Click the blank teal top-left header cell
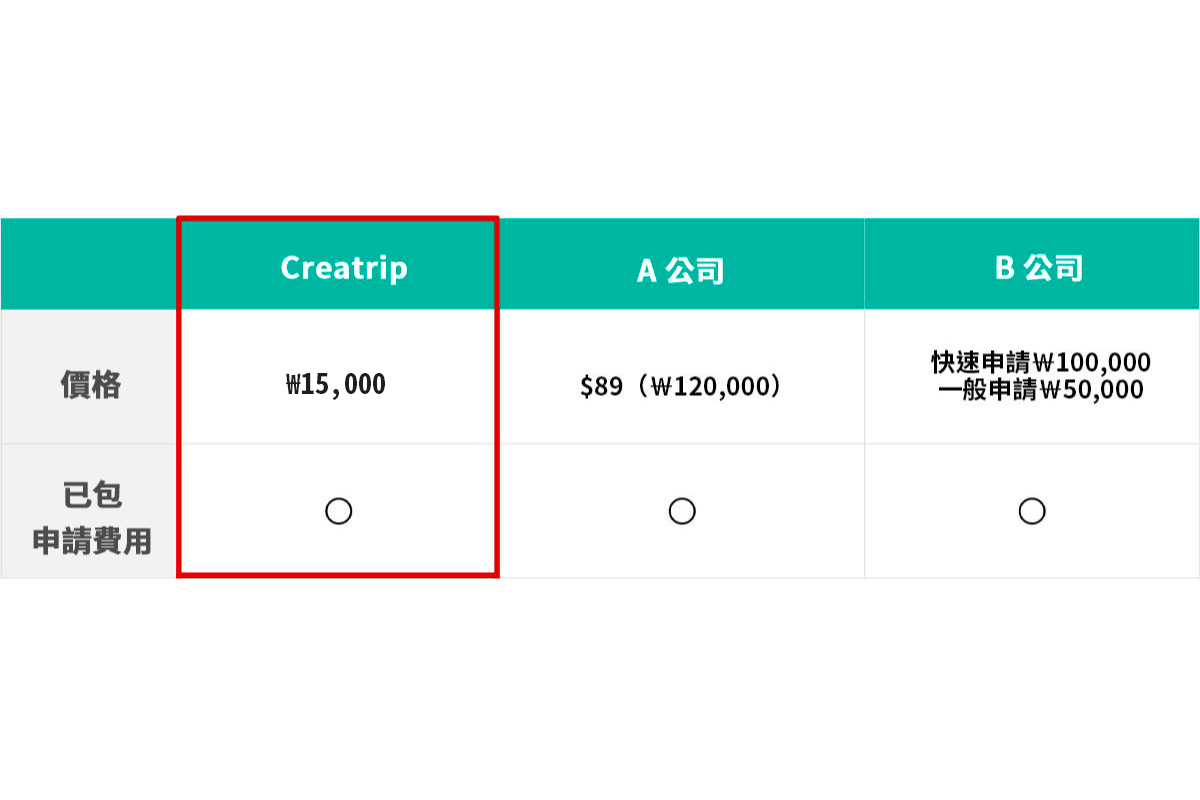Screen dimensions: 1200x800 (x=88, y=264)
